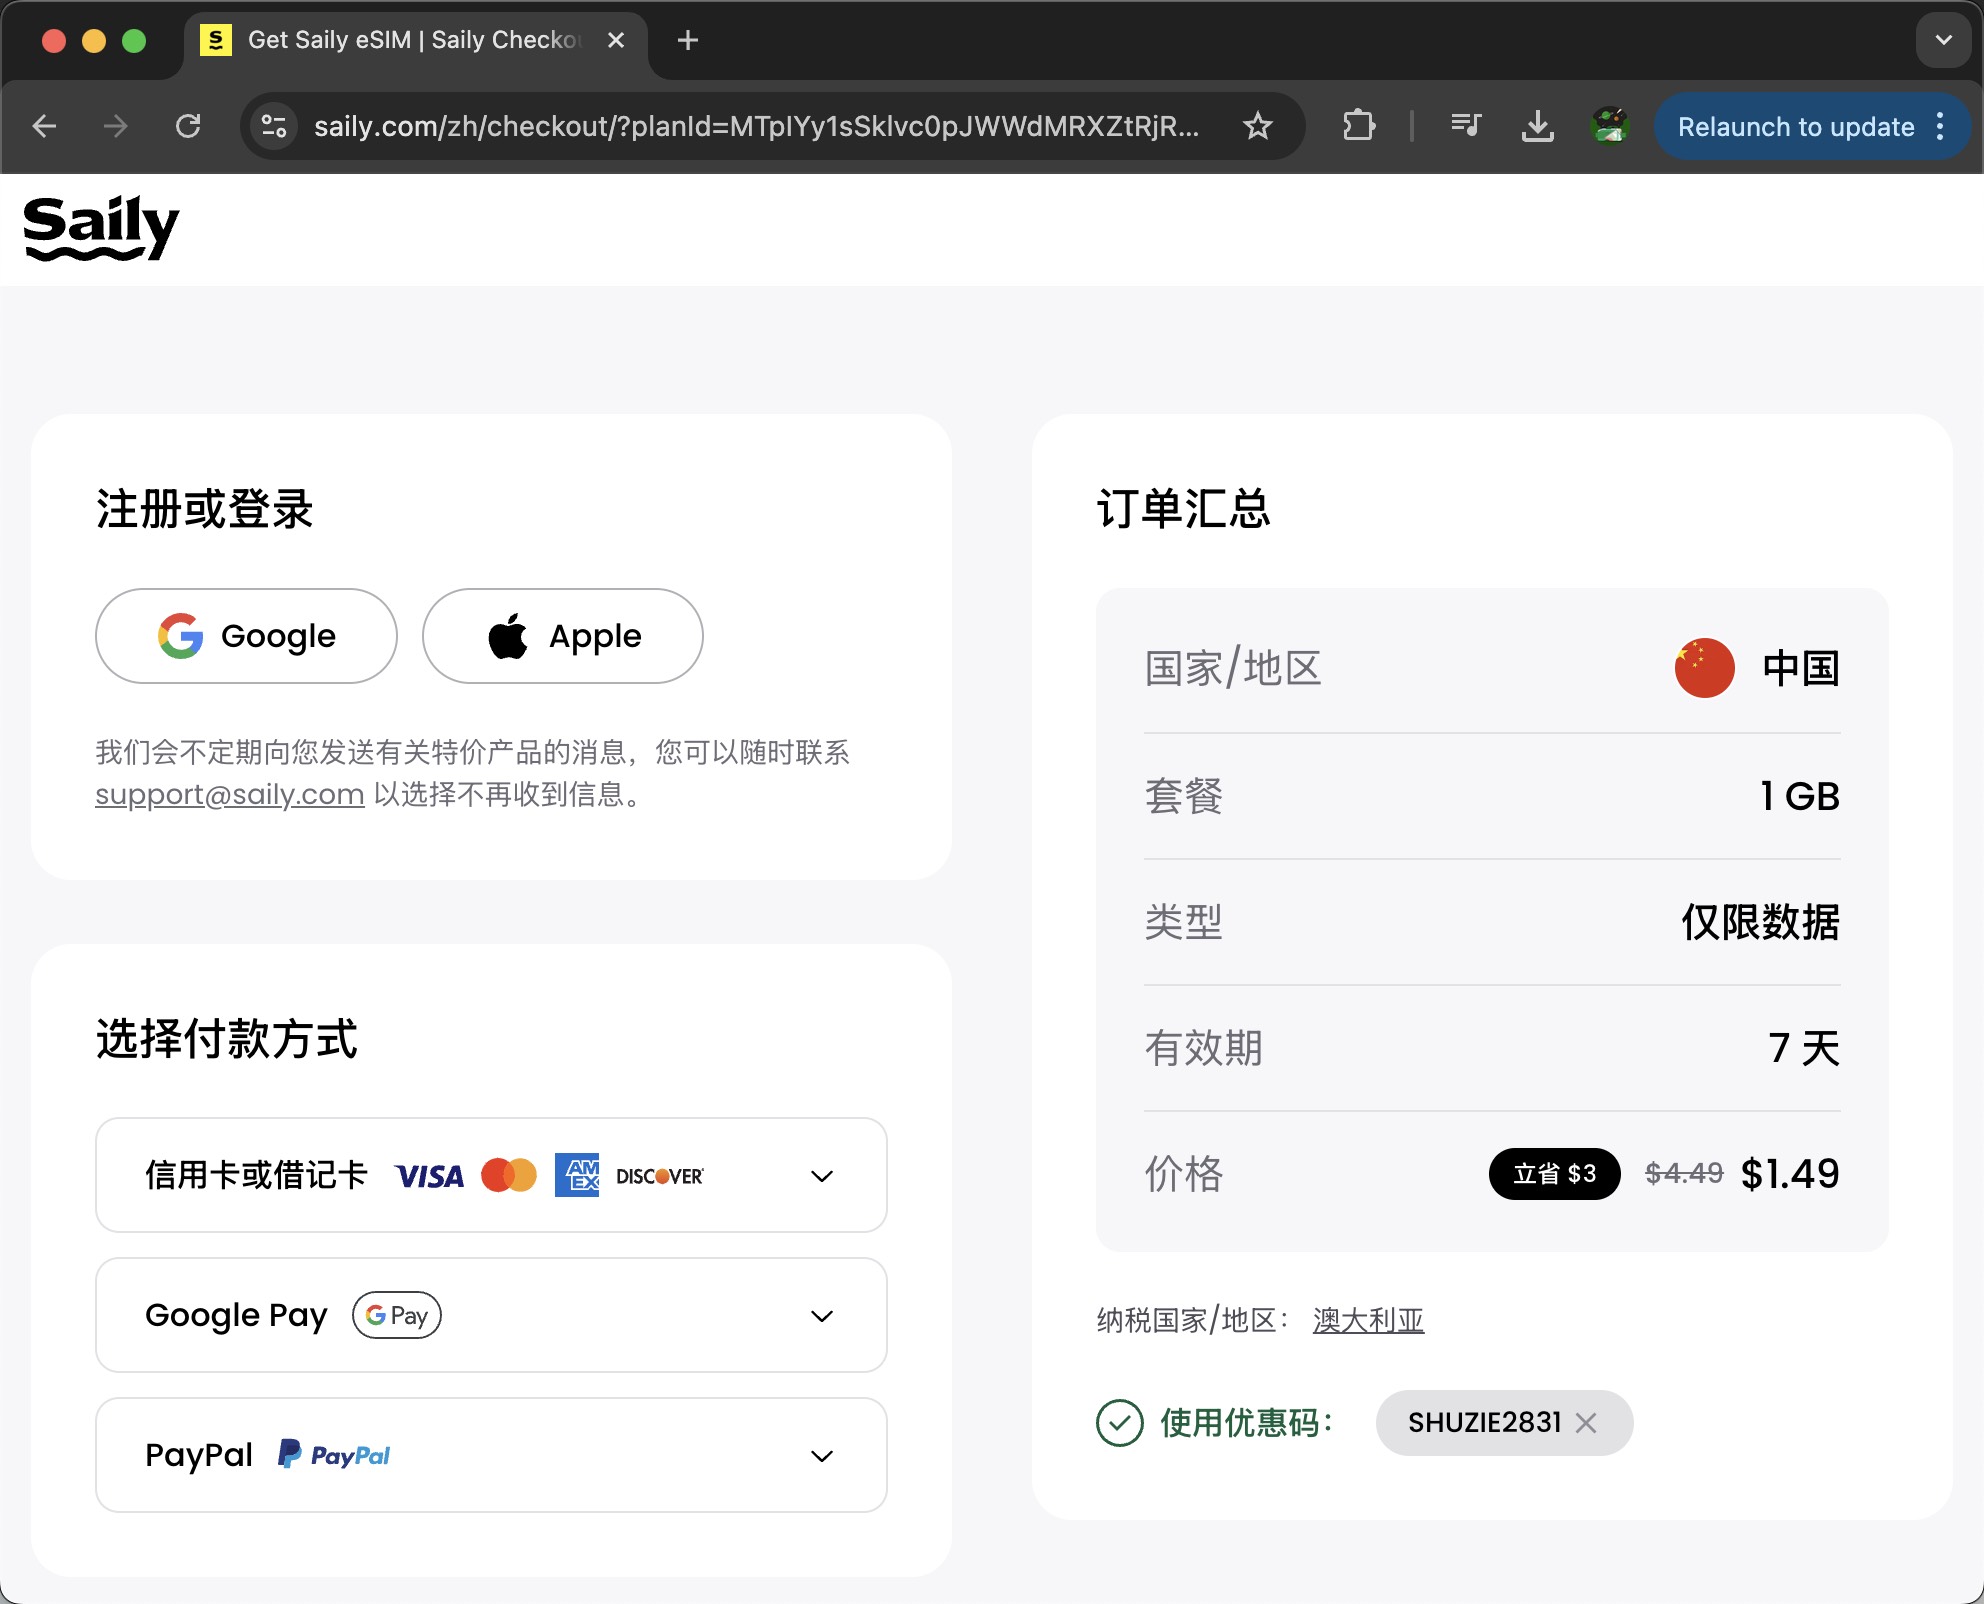Click the Mastercard logo
This screenshot has width=1984, height=1604.
(509, 1175)
